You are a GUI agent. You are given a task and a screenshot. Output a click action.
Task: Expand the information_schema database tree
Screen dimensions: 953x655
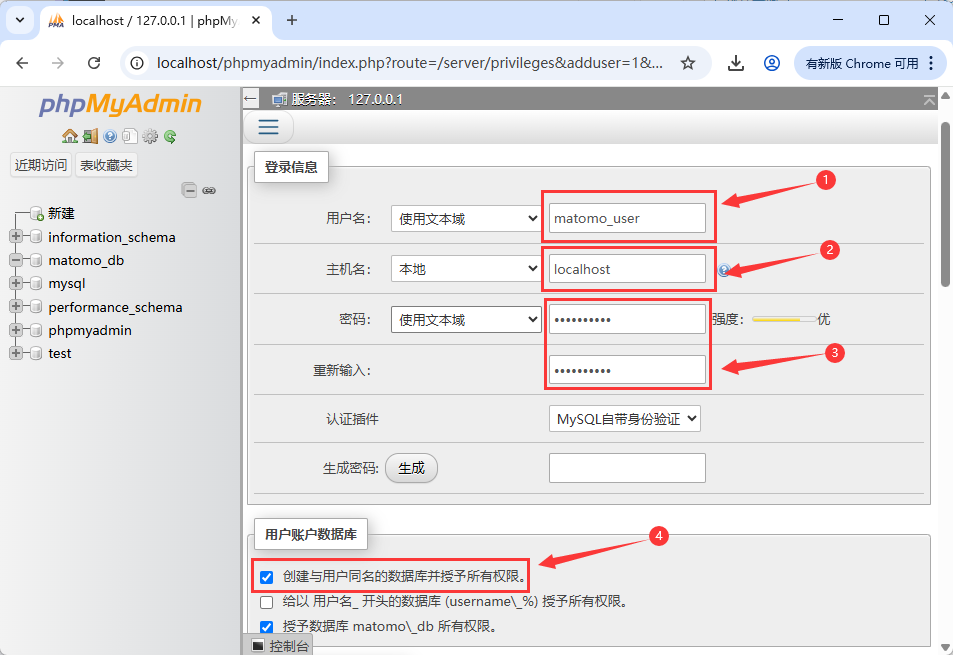pos(16,236)
